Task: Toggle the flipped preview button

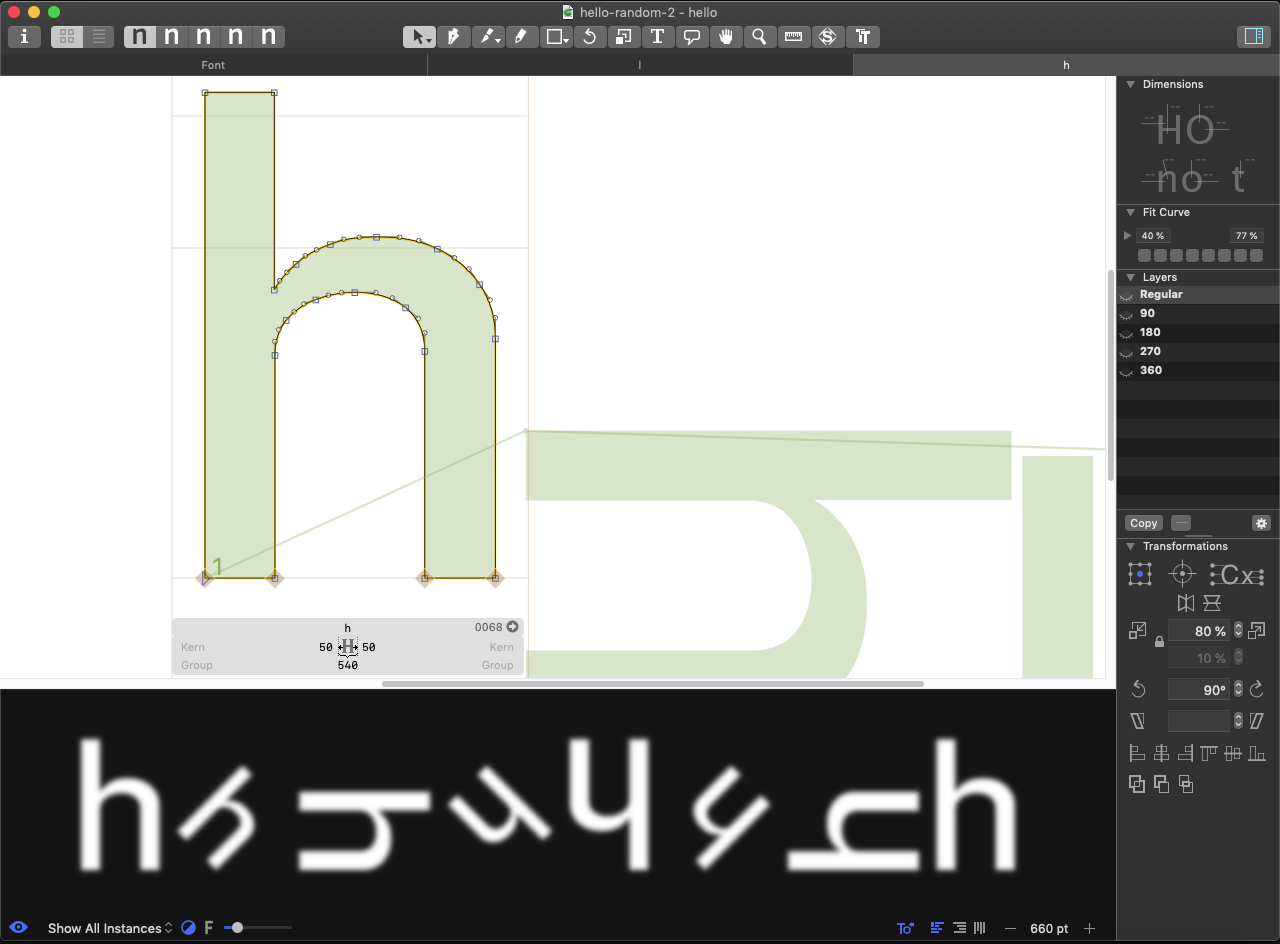Action: 905,928
